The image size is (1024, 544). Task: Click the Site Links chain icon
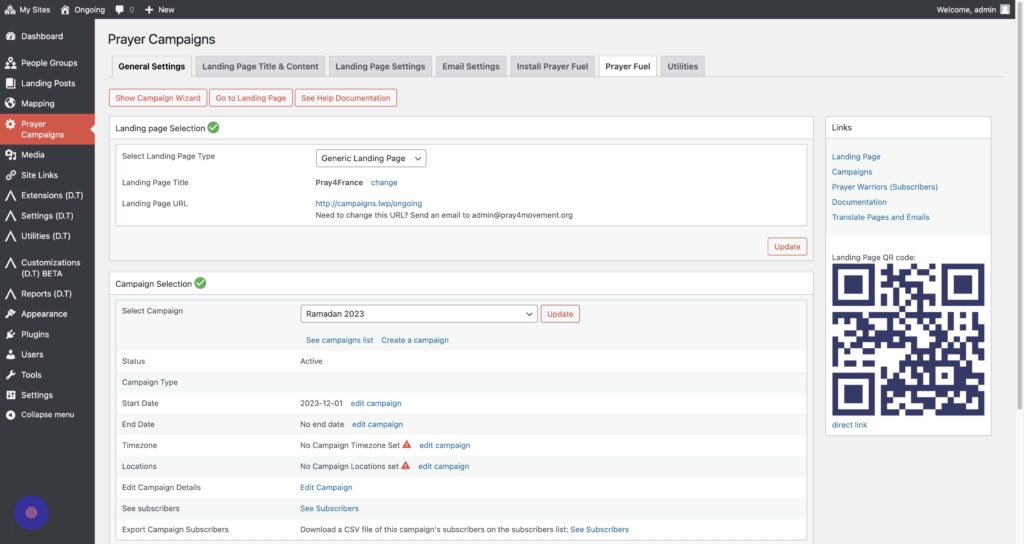coord(10,176)
